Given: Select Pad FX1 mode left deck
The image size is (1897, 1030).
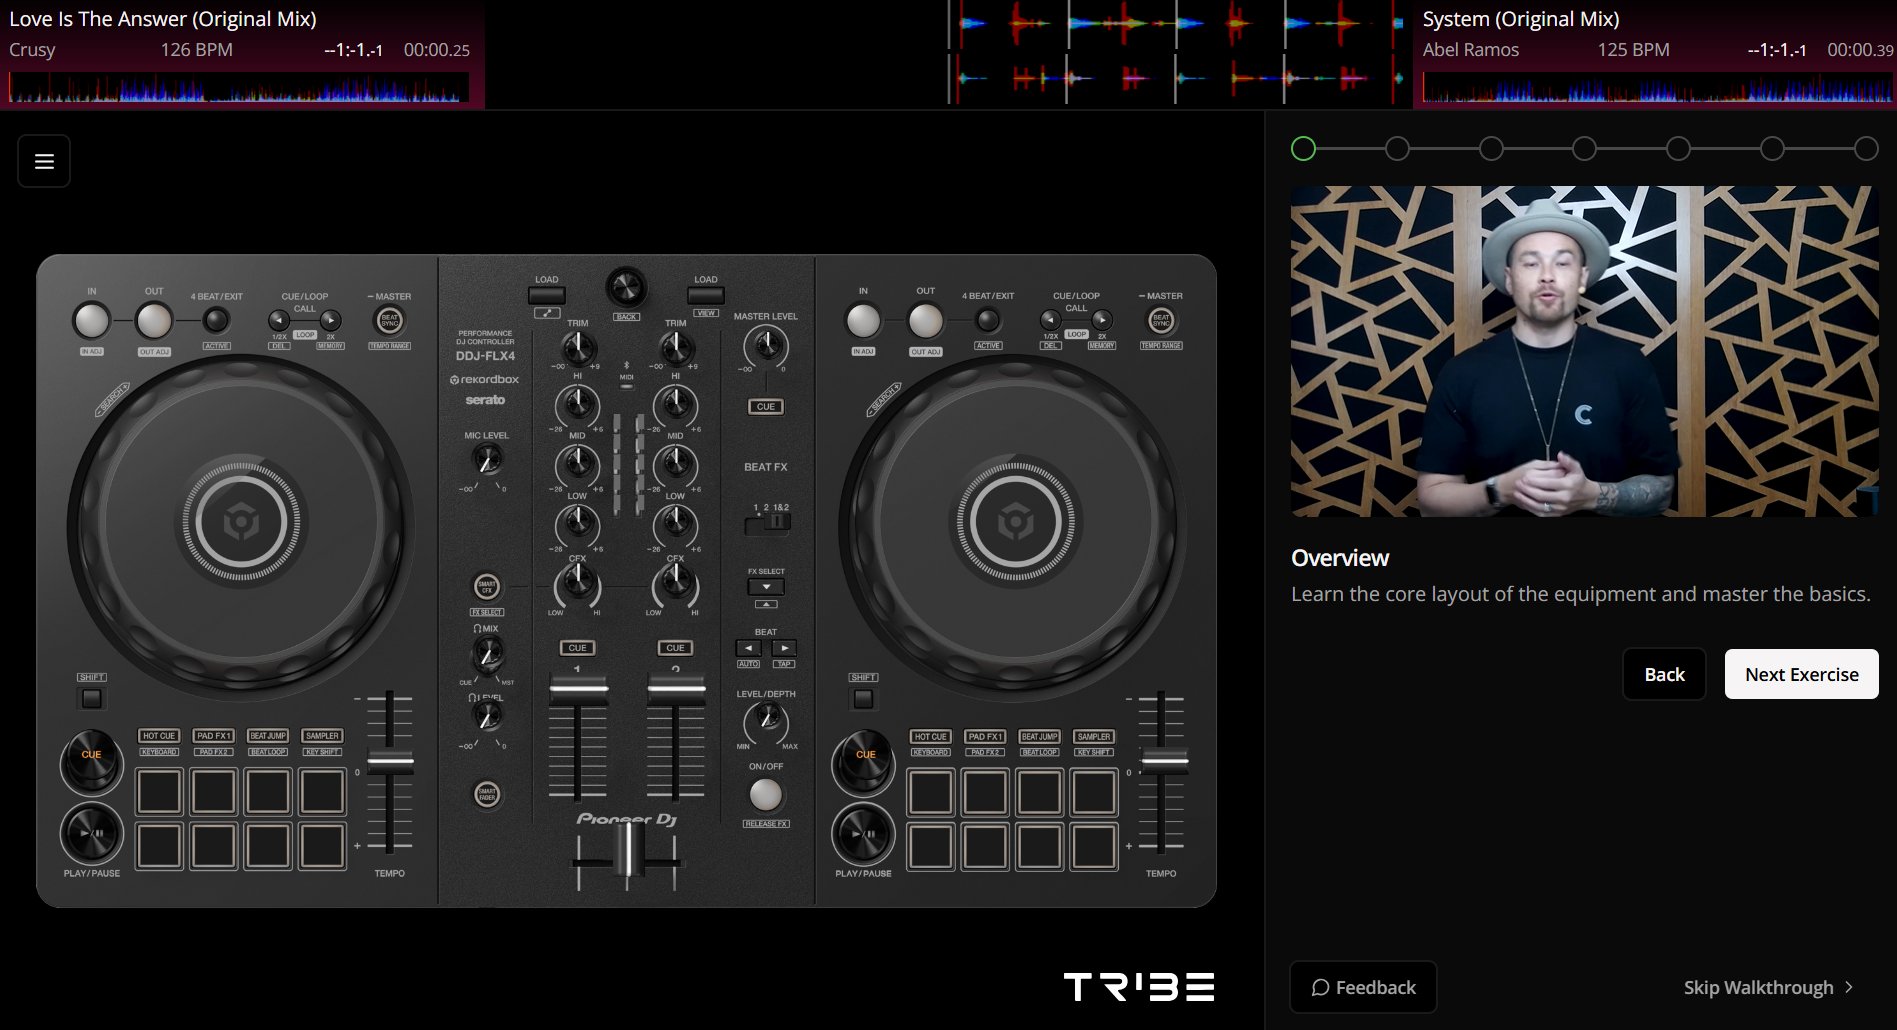Looking at the screenshot, I should coord(213,736).
